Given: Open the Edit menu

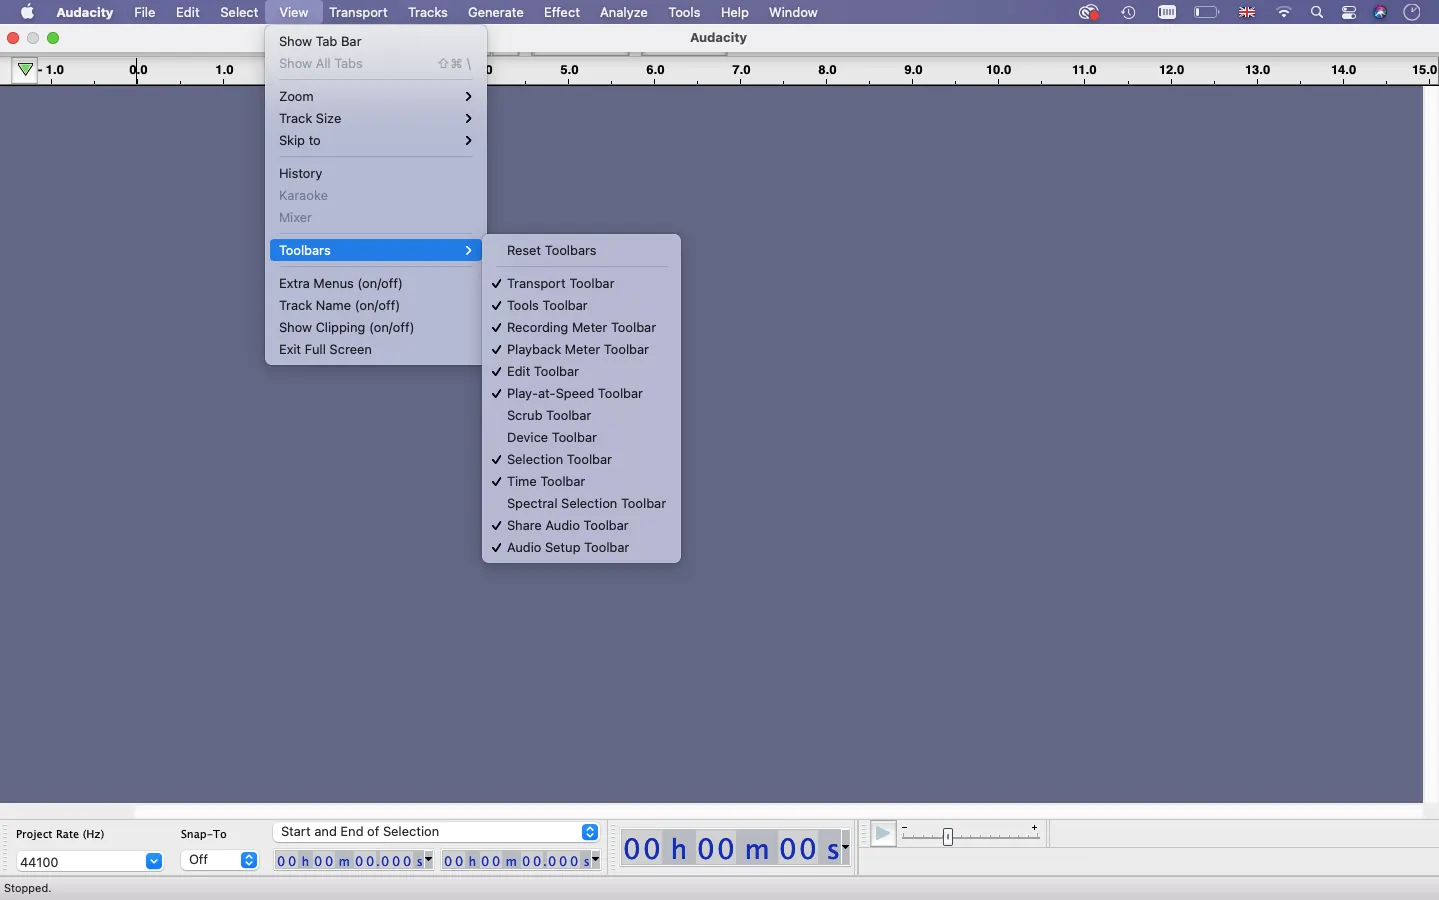Looking at the screenshot, I should coord(188,12).
